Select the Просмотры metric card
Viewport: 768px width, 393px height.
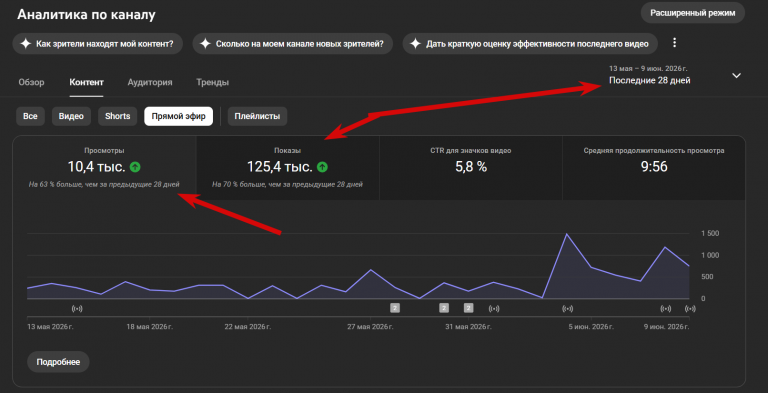tap(104, 168)
